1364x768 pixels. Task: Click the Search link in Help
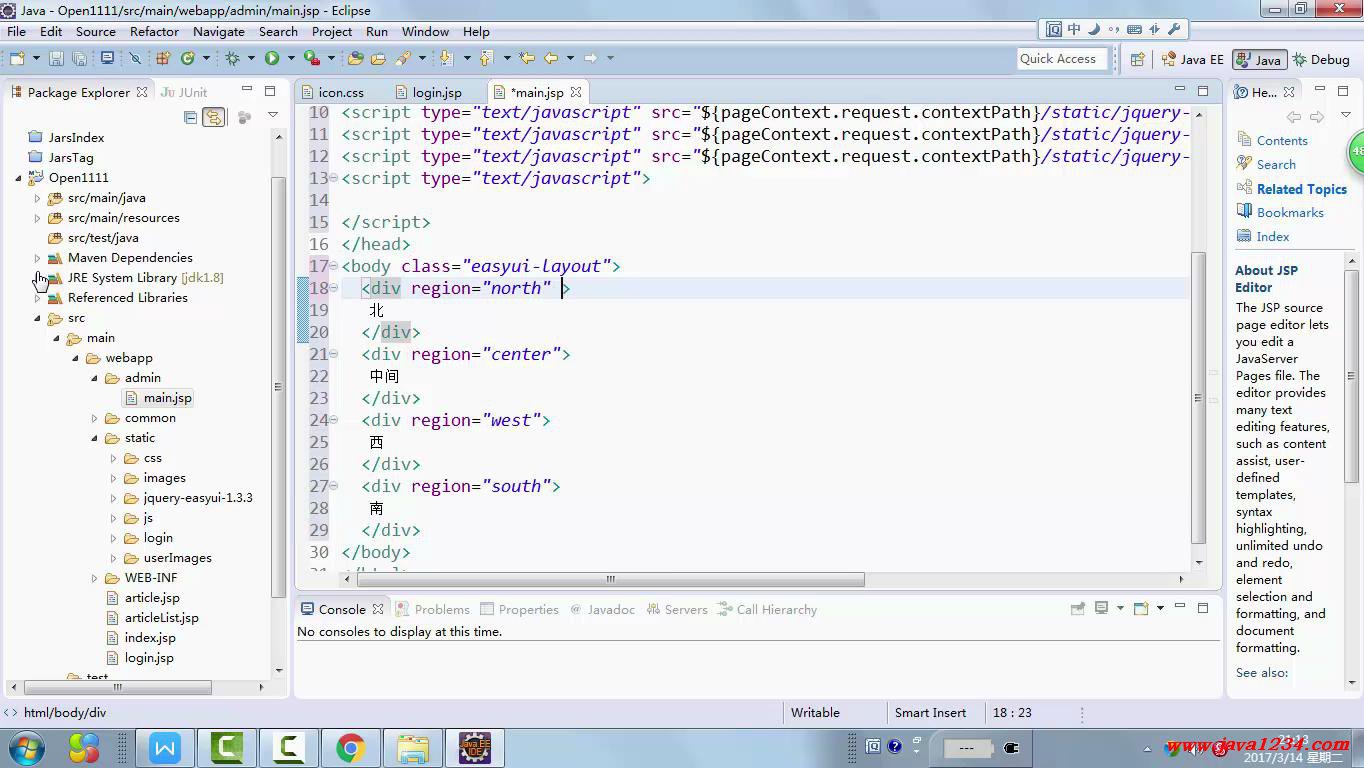coord(1276,164)
